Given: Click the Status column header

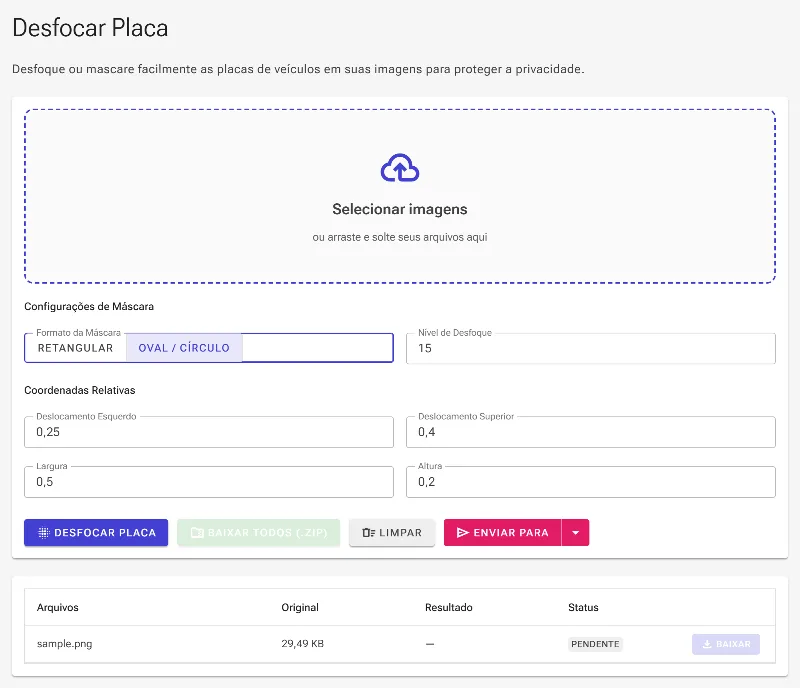Looking at the screenshot, I should pos(583,607).
